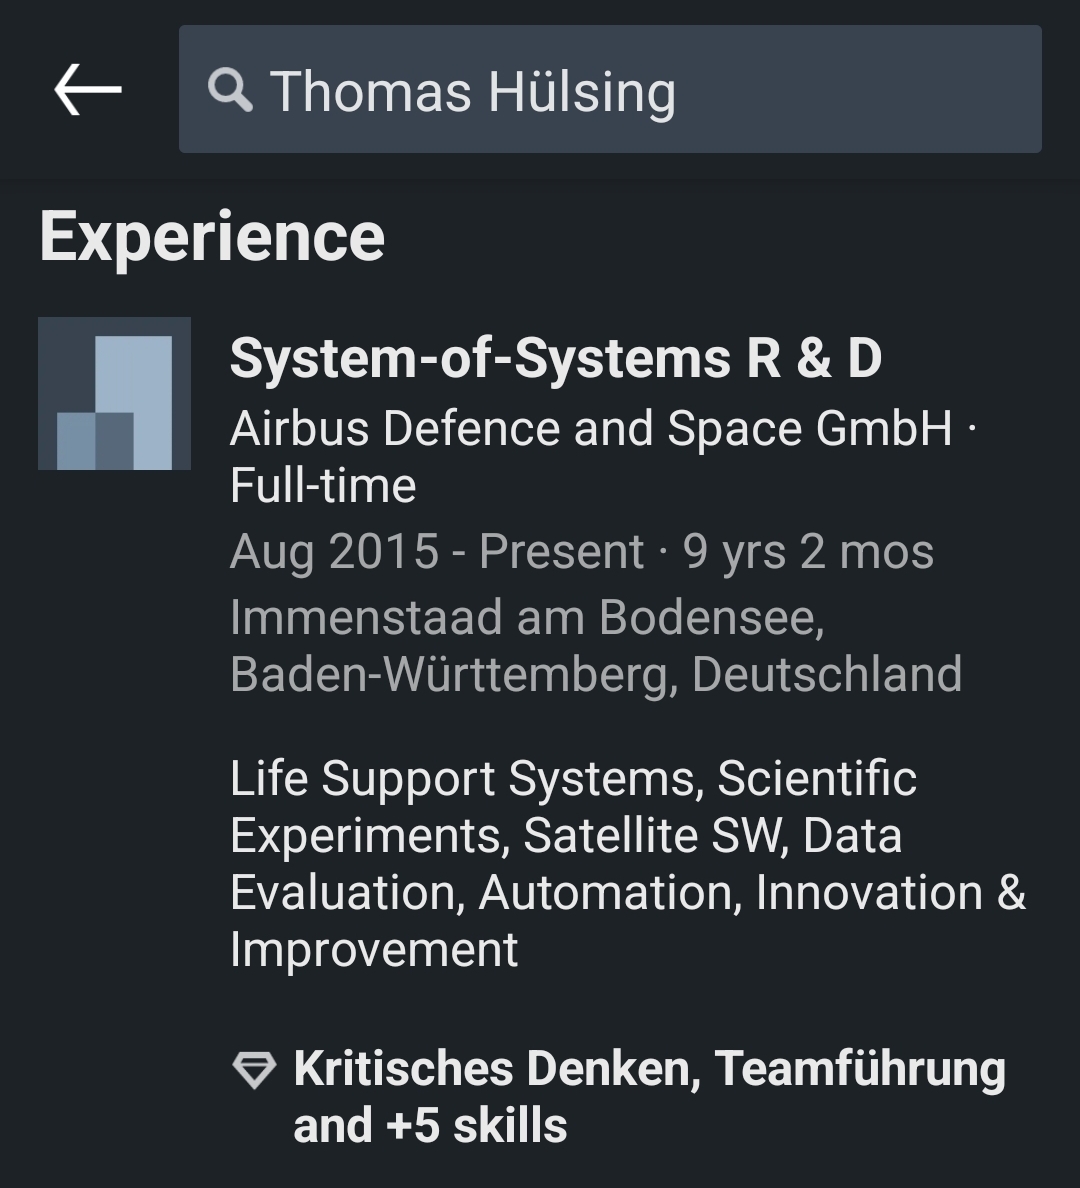Click the Full-time employment label
This screenshot has height=1188, width=1080.
[323, 485]
